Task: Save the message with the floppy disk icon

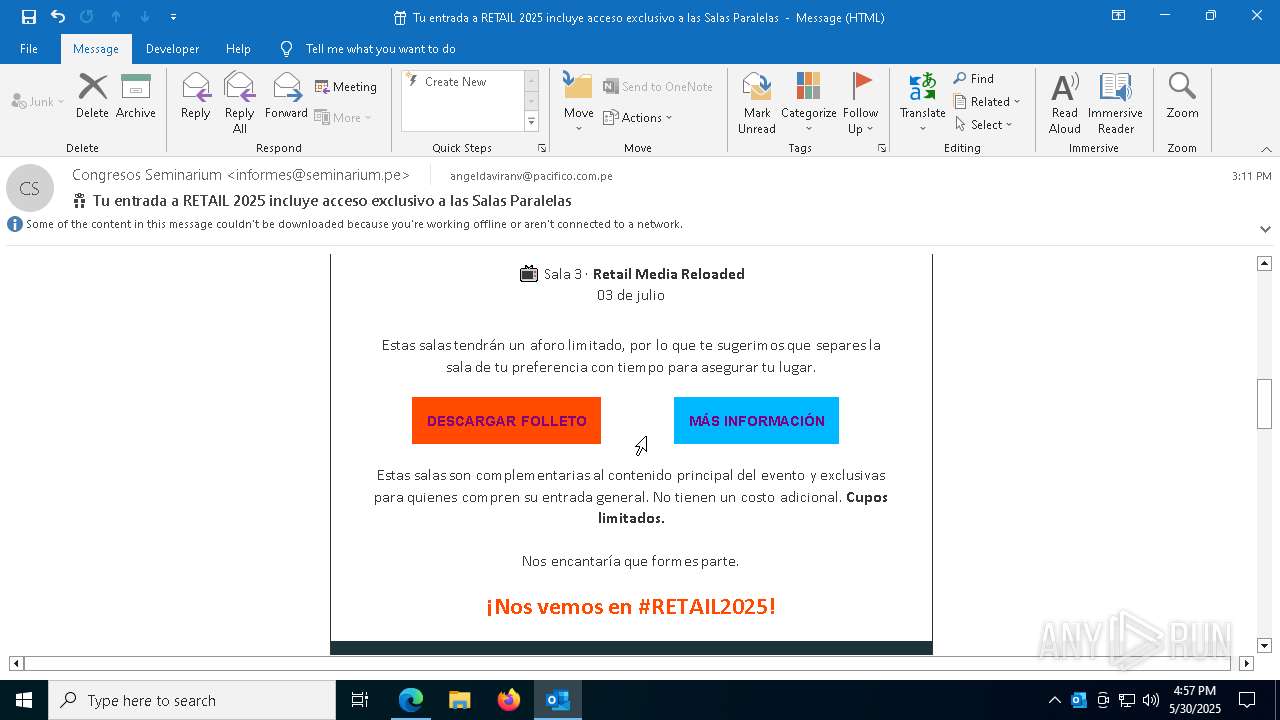Action: (28, 17)
